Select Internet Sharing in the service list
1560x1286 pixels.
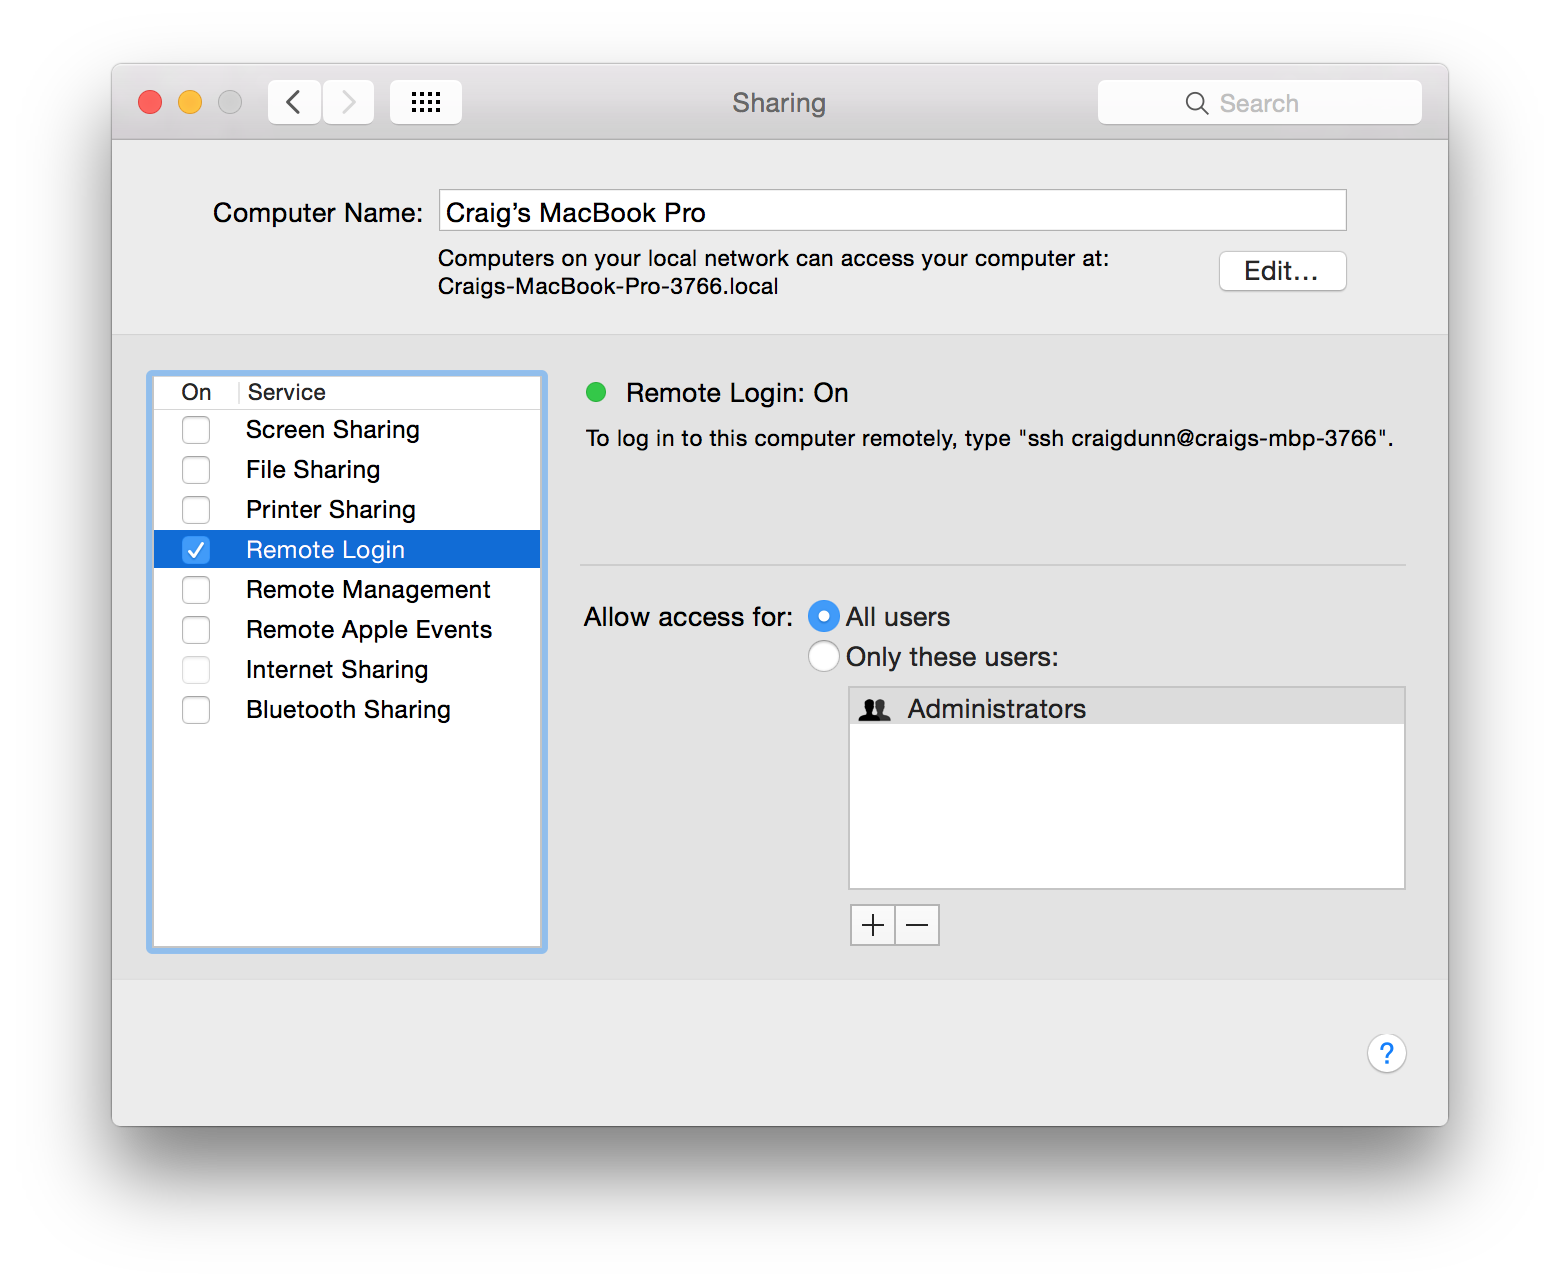337,669
